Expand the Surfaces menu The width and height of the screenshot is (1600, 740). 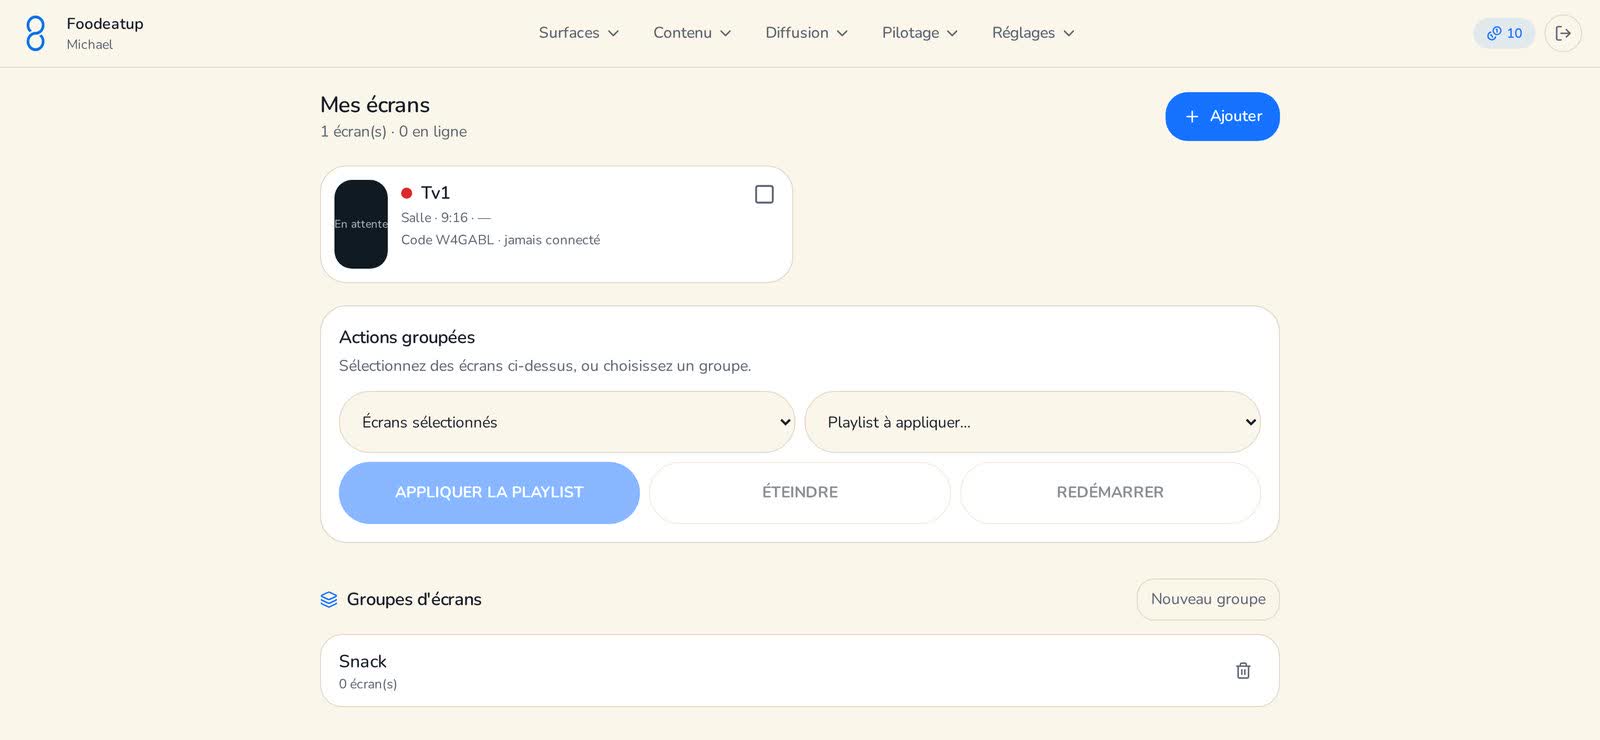579,33
